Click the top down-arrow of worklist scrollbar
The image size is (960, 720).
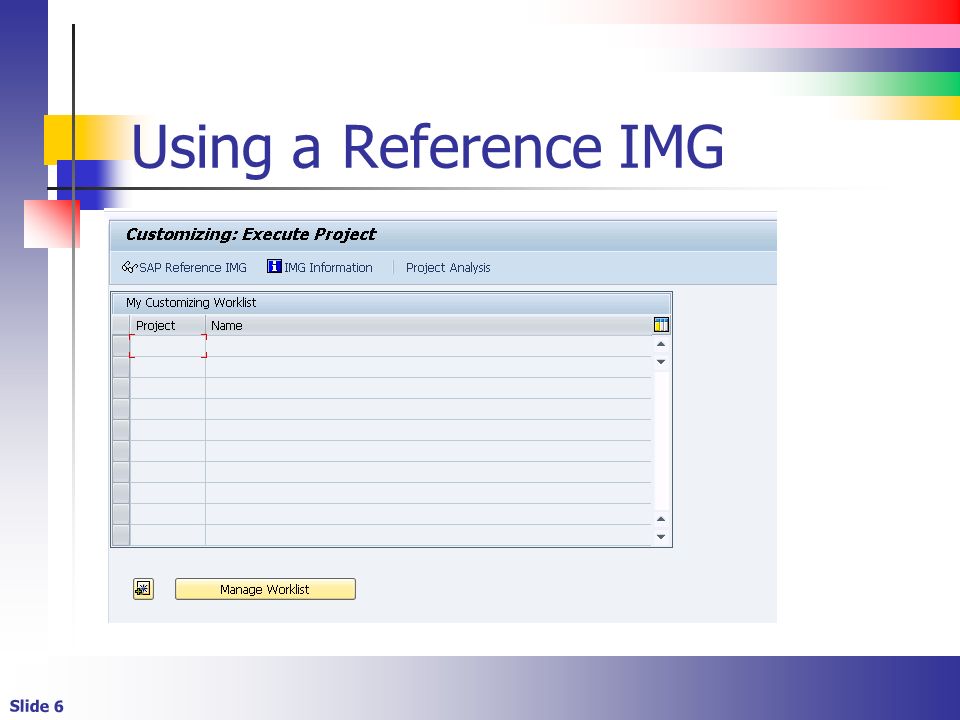click(661, 362)
